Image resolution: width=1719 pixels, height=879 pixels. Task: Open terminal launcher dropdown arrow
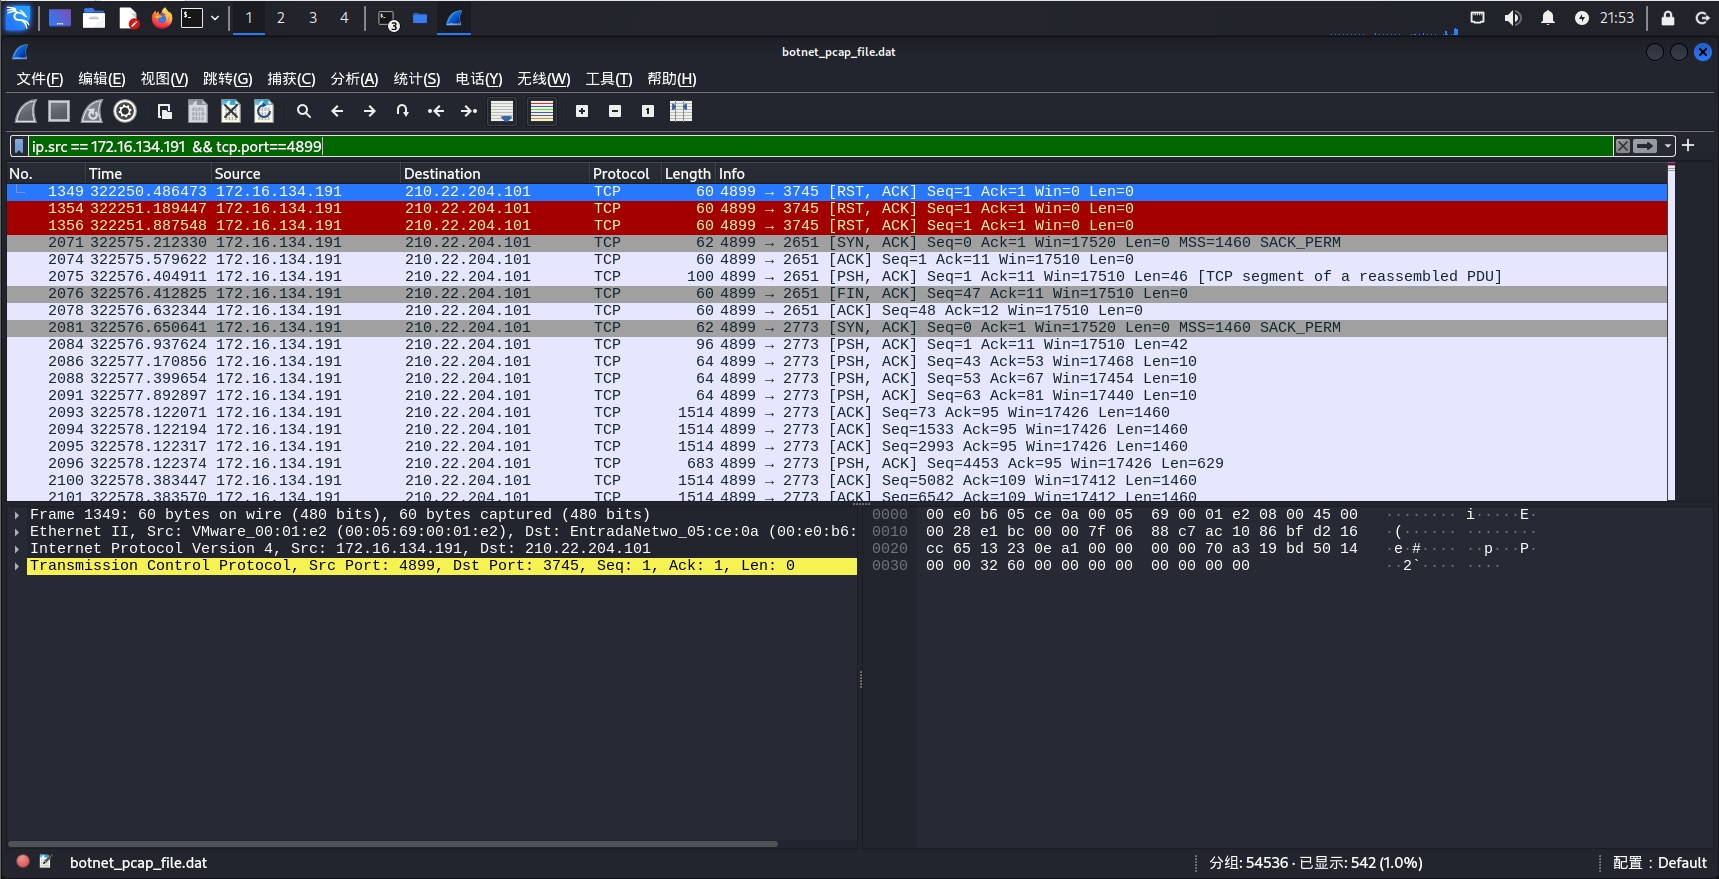(214, 18)
